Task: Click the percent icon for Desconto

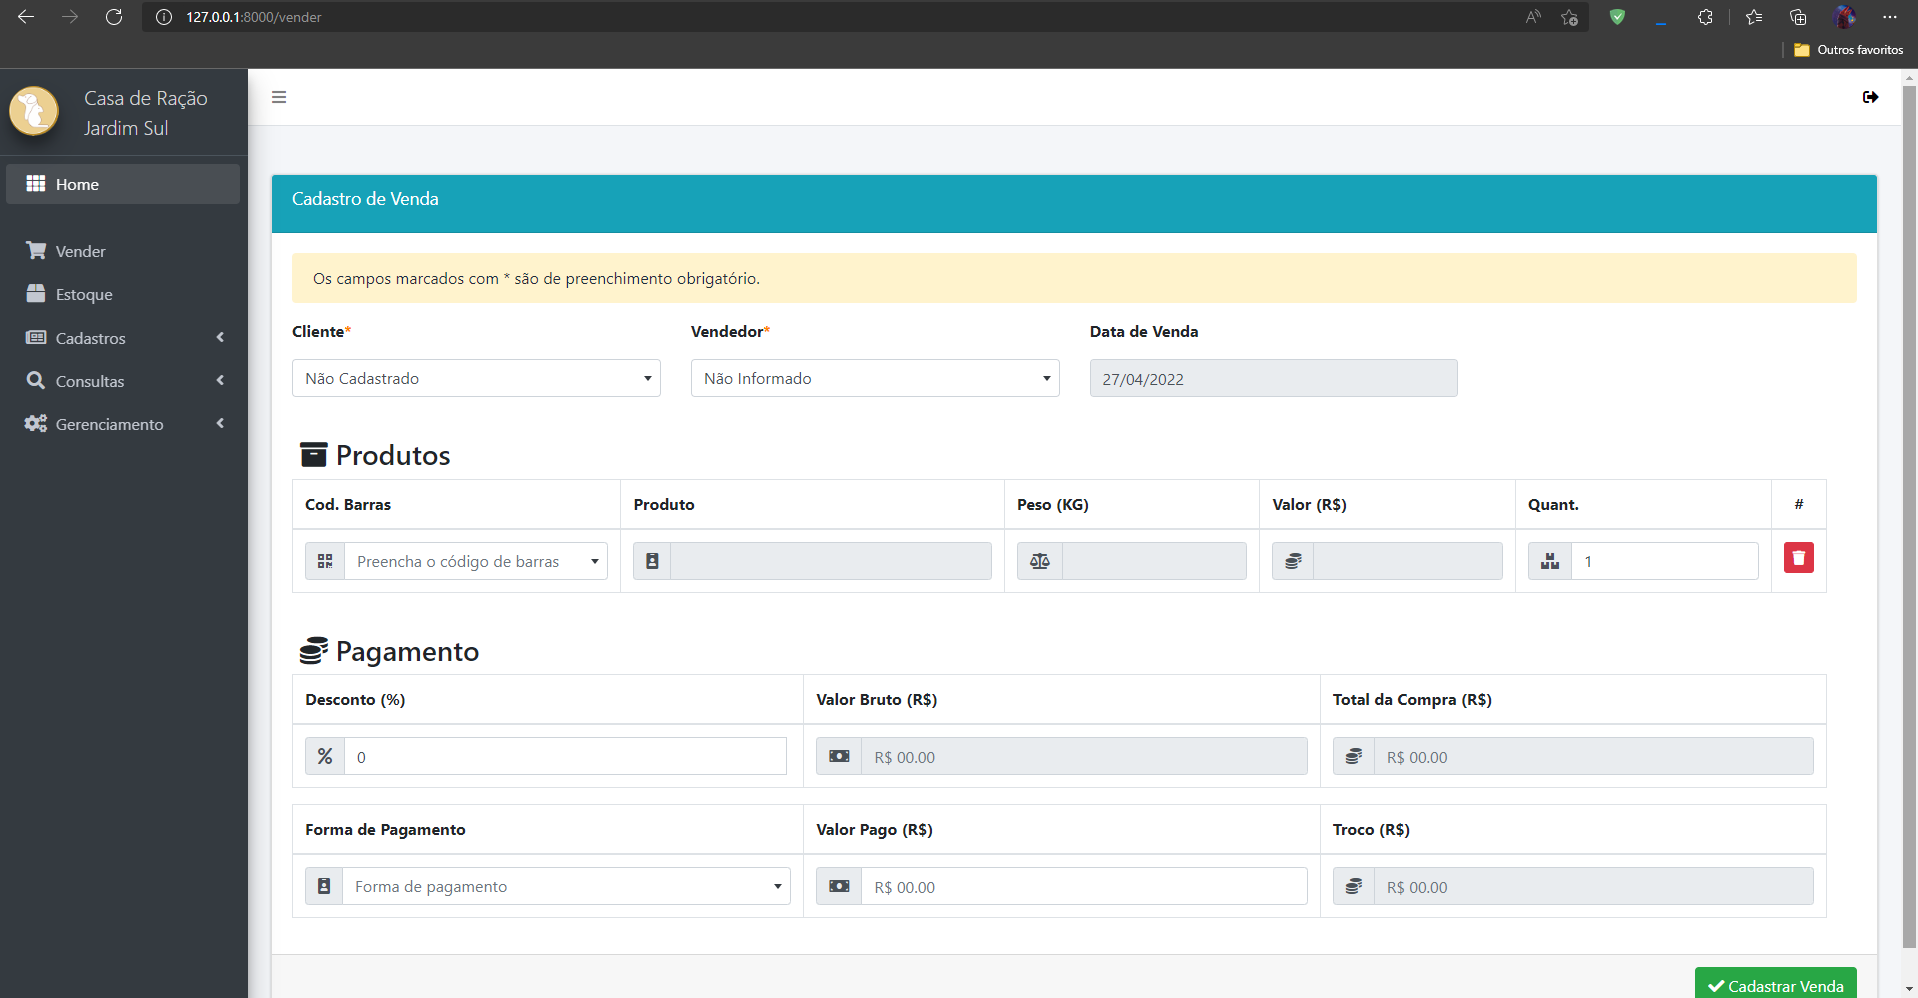Action: click(325, 756)
